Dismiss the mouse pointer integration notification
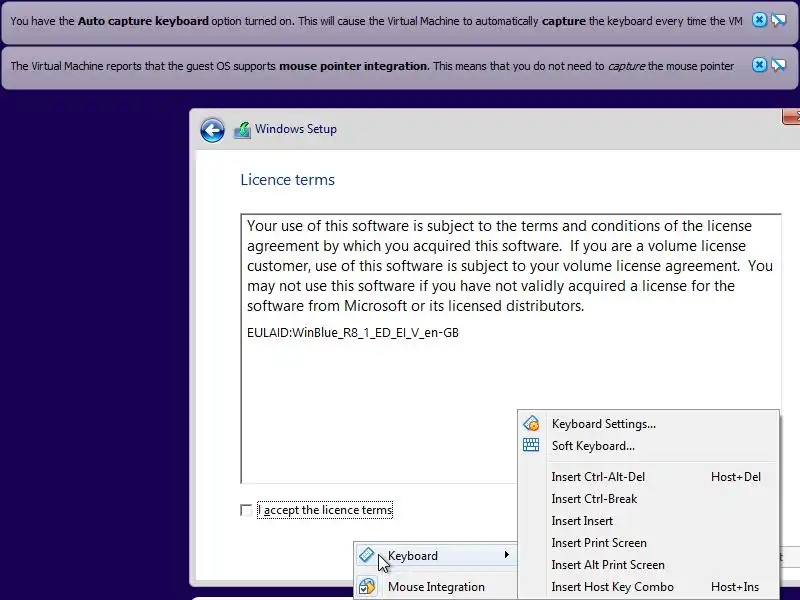 pyautogui.click(x=759, y=65)
